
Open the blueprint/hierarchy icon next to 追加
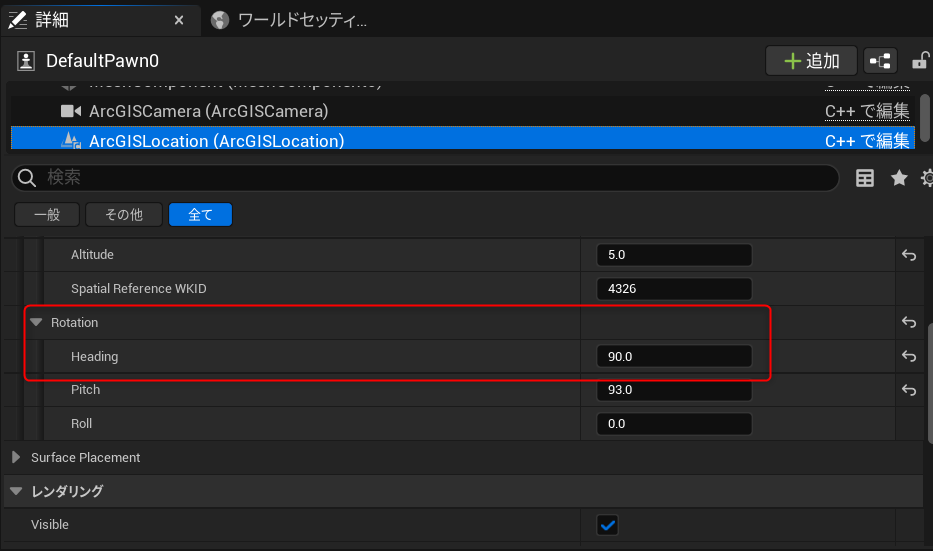tap(880, 61)
